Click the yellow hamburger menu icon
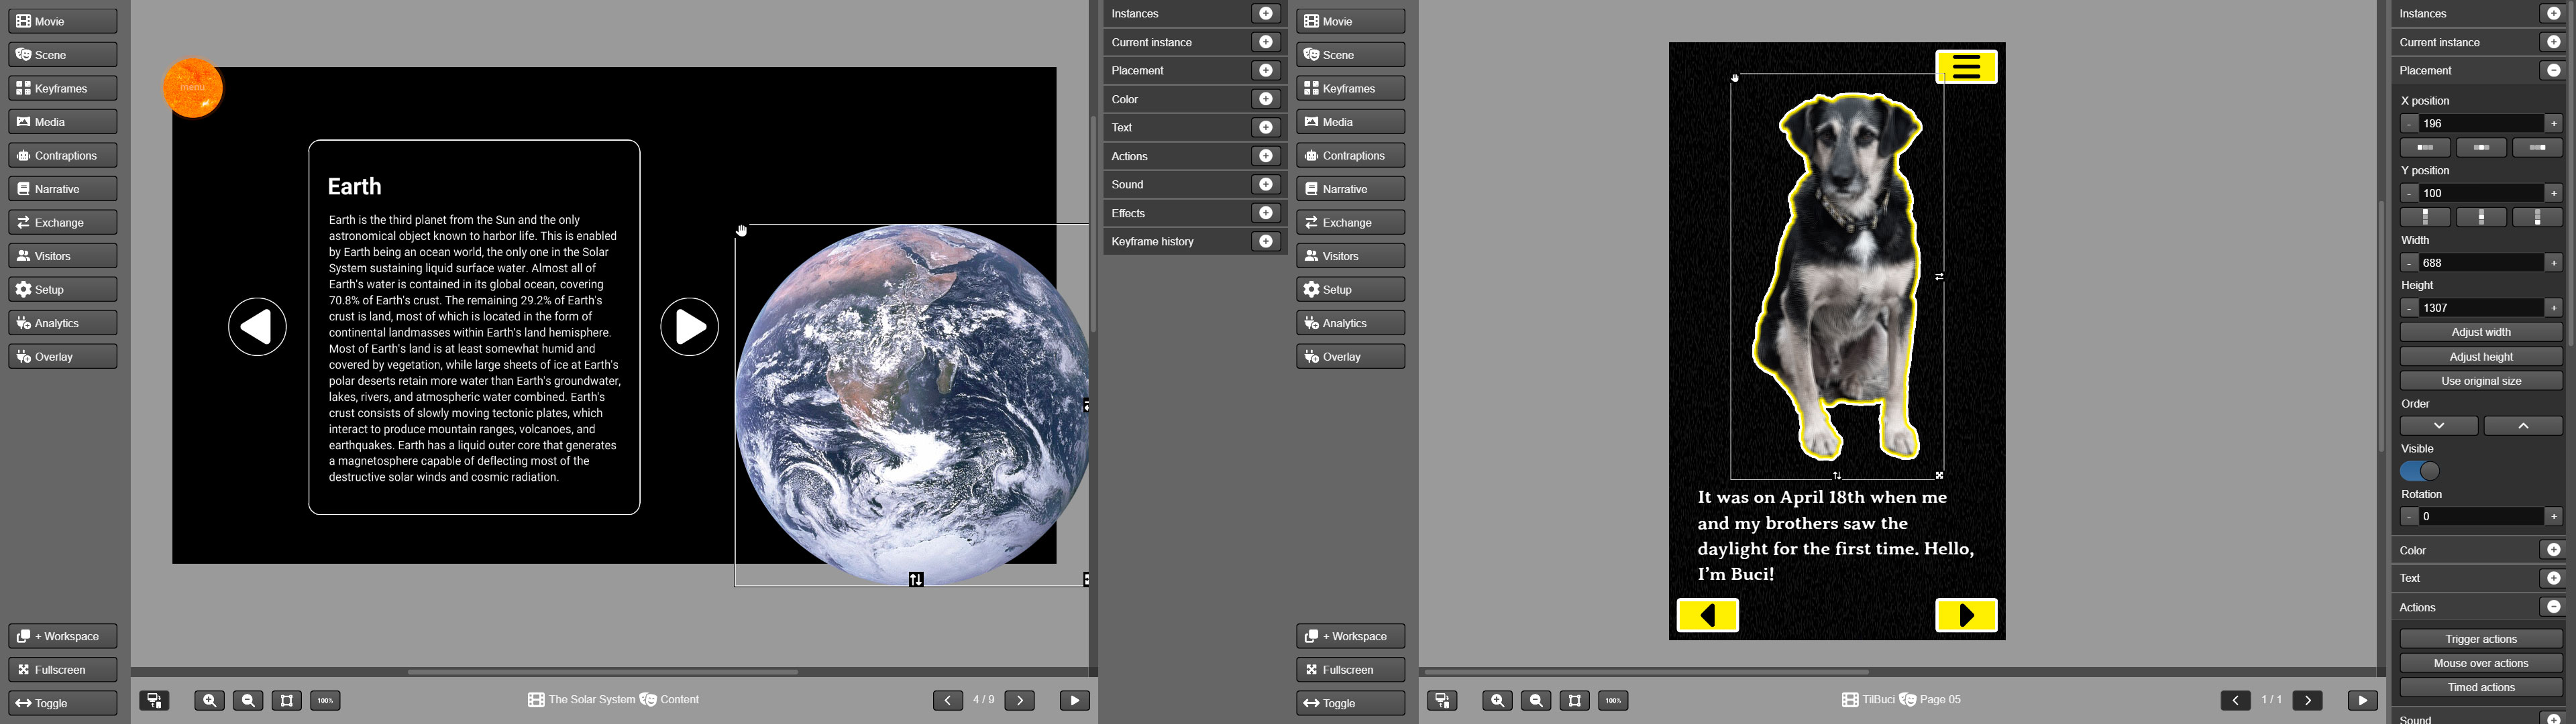 tap(1965, 67)
